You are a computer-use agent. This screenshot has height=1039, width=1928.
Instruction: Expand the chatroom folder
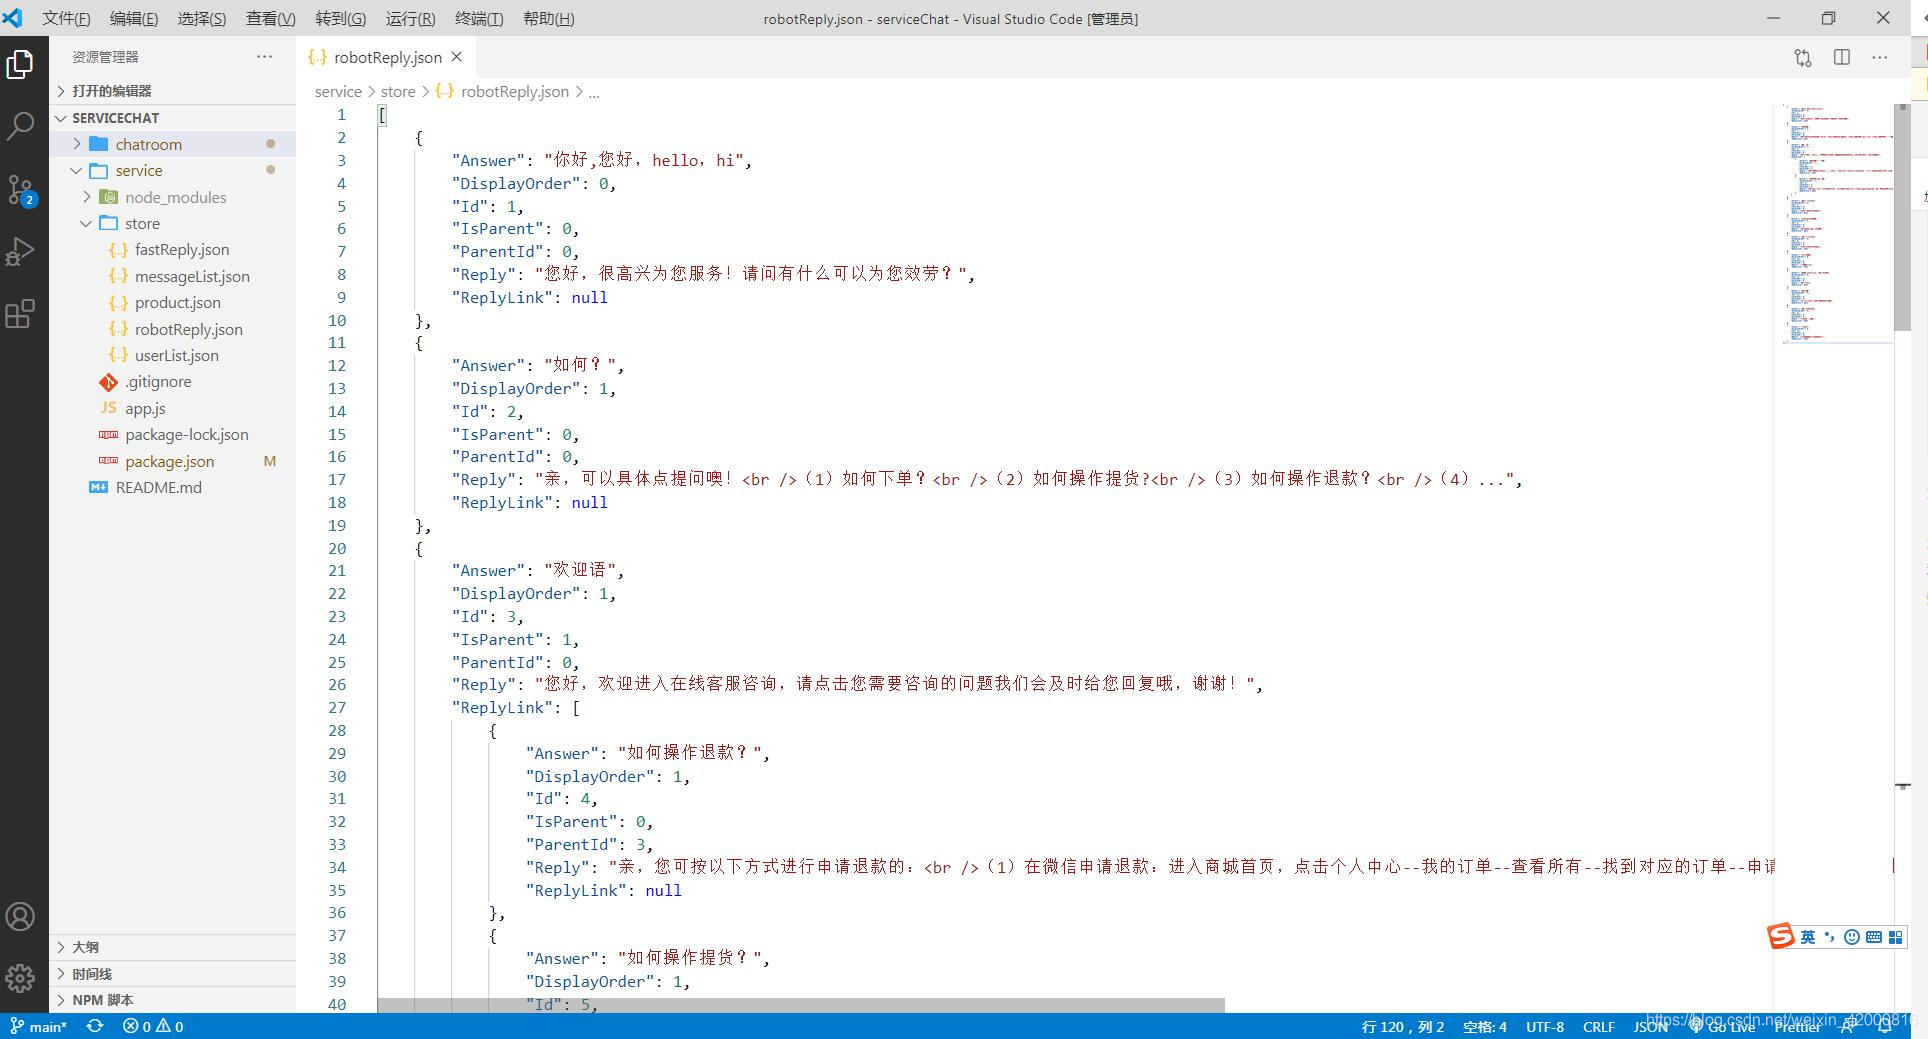click(x=173, y=144)
